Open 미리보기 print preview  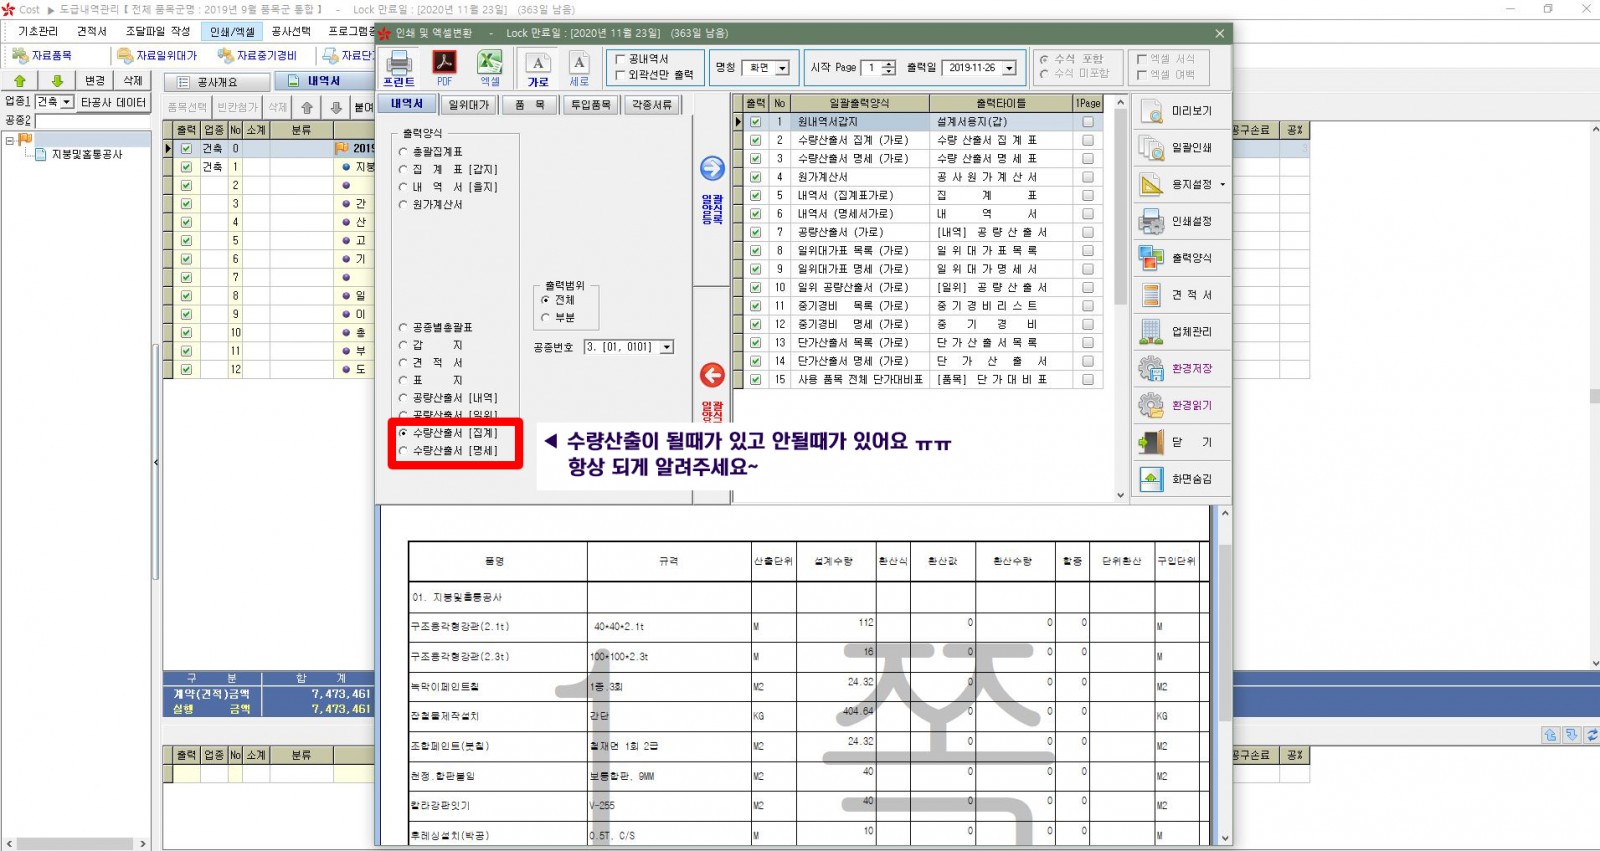(x=1180, y=111)
